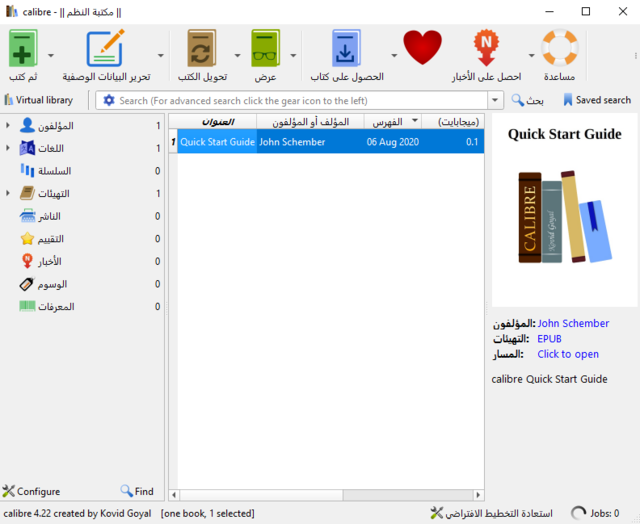Screen dimensions: 640x524
Task: Click the 0.1 size cell
Action: pyautogui.click(x=453, y=142)
